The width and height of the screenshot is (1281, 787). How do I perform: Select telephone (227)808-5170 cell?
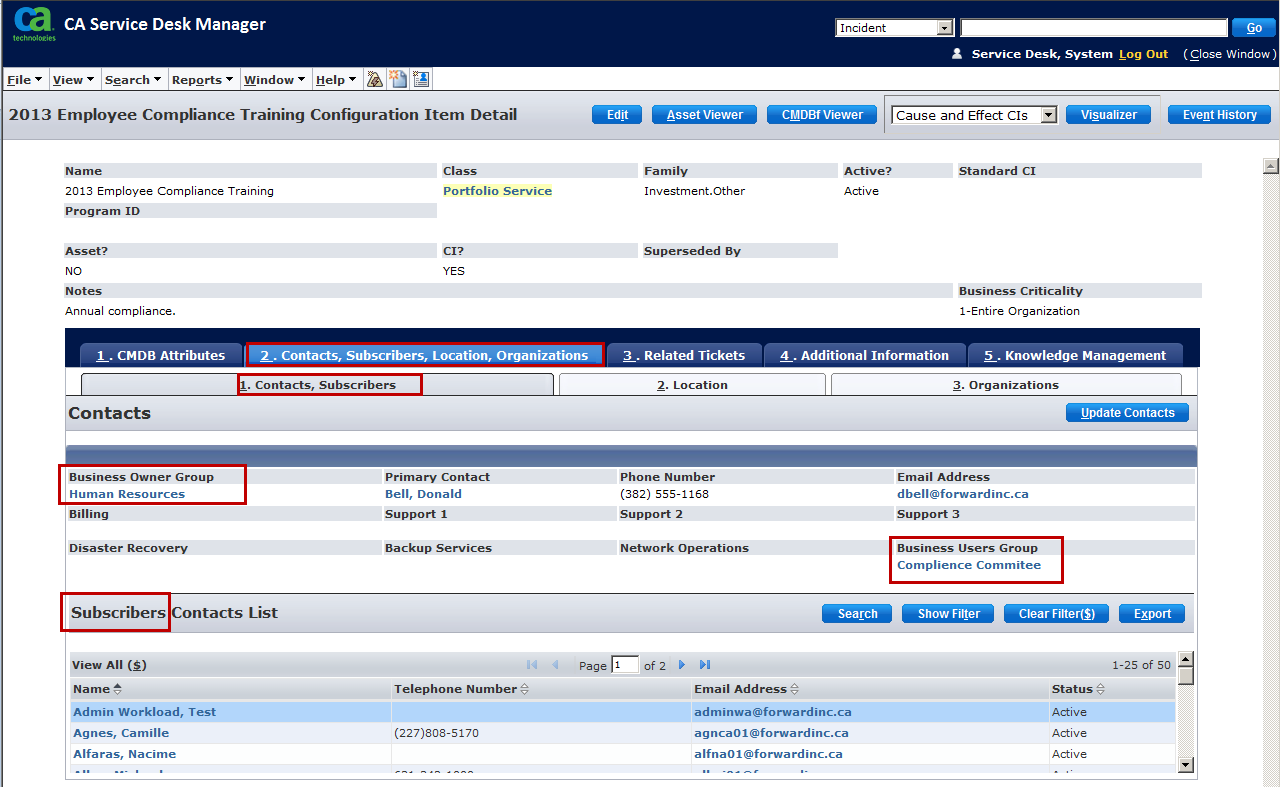coord(541,733)
